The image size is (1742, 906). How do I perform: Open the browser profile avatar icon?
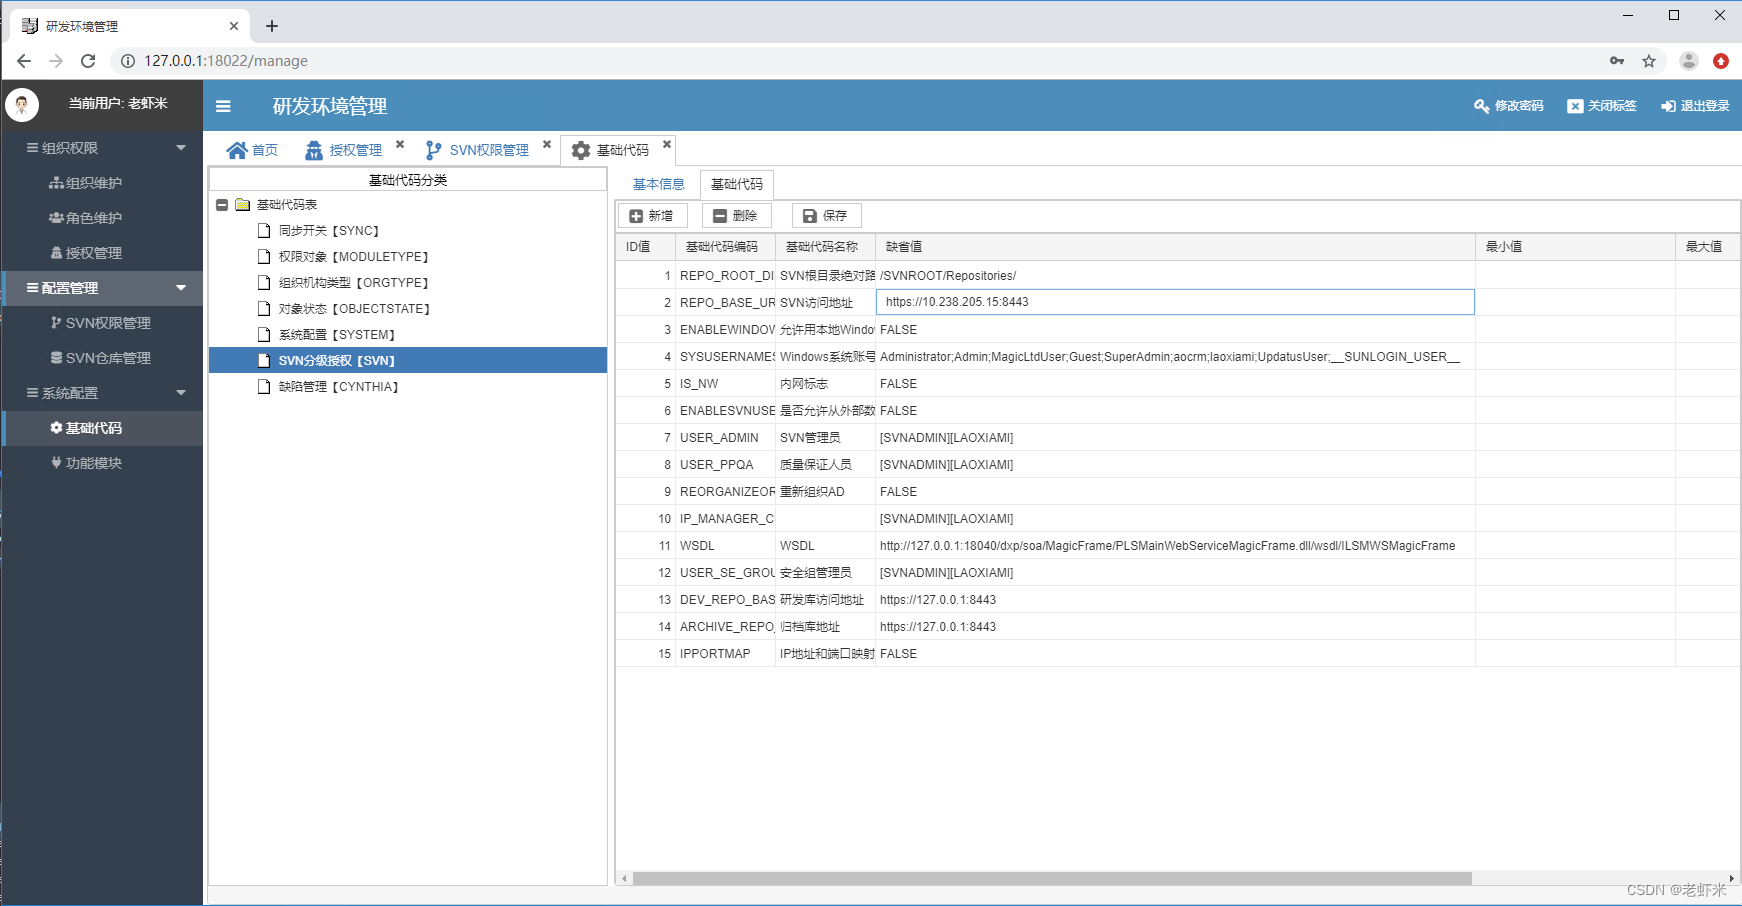pos(1689,61)
